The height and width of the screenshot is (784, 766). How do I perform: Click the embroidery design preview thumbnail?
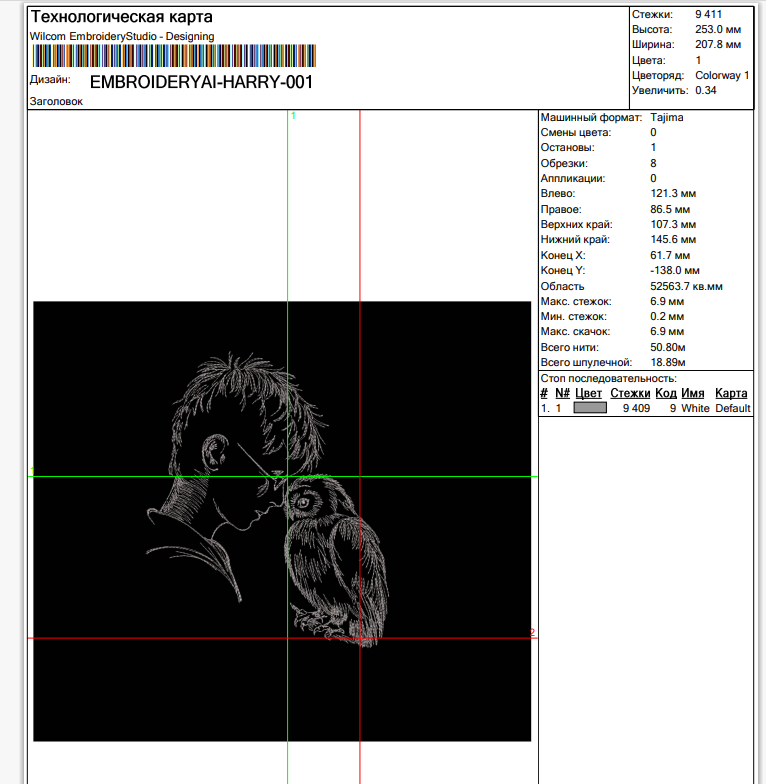pyautogui.click(x=282, y=521)
